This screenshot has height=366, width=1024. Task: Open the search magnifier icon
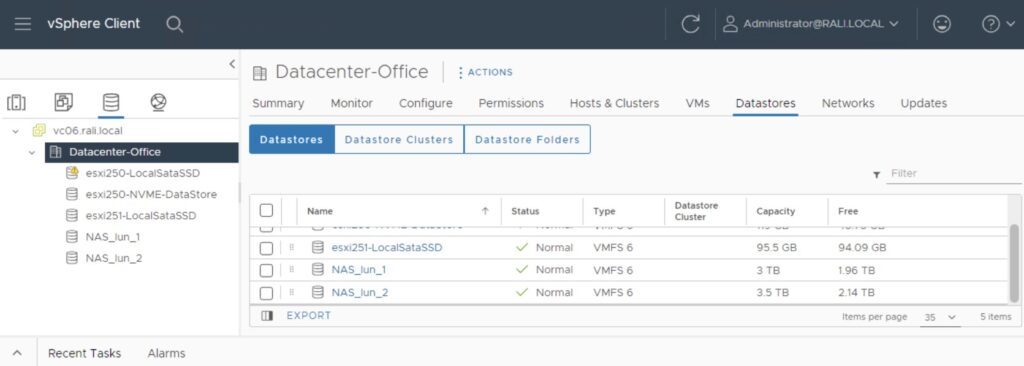(x=174, y=25)
